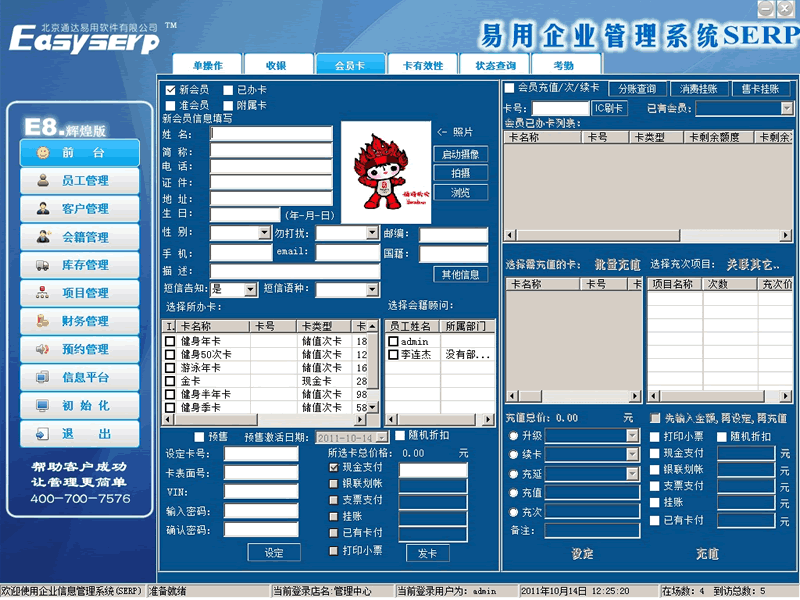Click the 浏览 photo button
Viewport: 800px width, 600px height.
(x=461, y=192)
